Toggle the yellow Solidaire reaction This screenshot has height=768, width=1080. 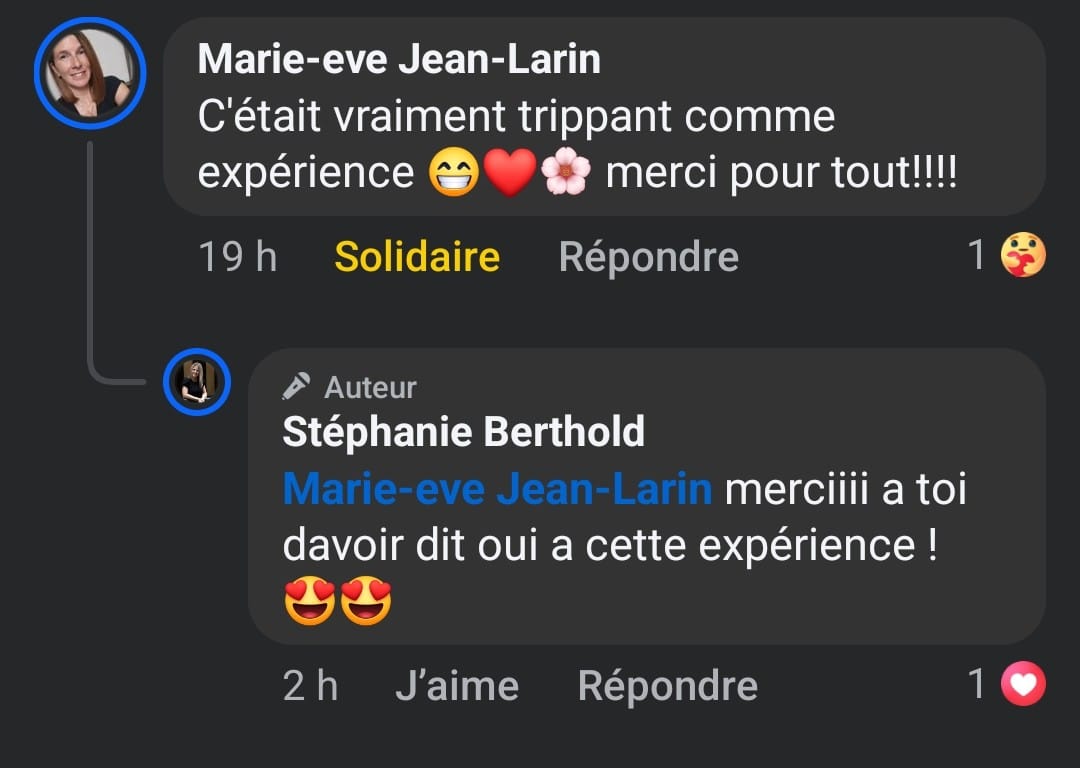[x=417, y=257]
